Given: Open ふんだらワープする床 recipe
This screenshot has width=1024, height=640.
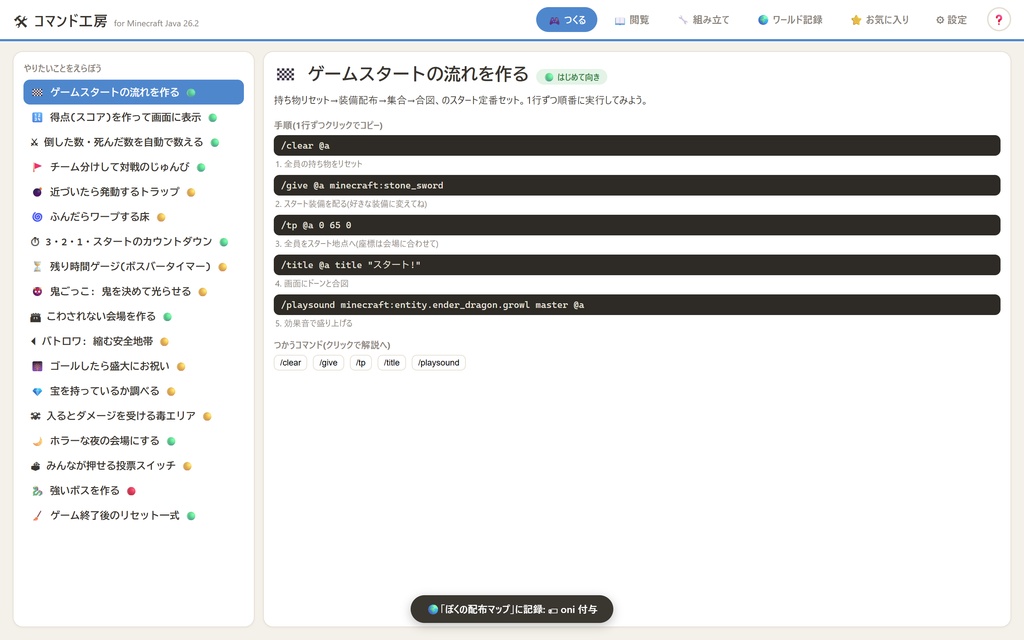Looking at the screenshot, I should pos(134,217).
